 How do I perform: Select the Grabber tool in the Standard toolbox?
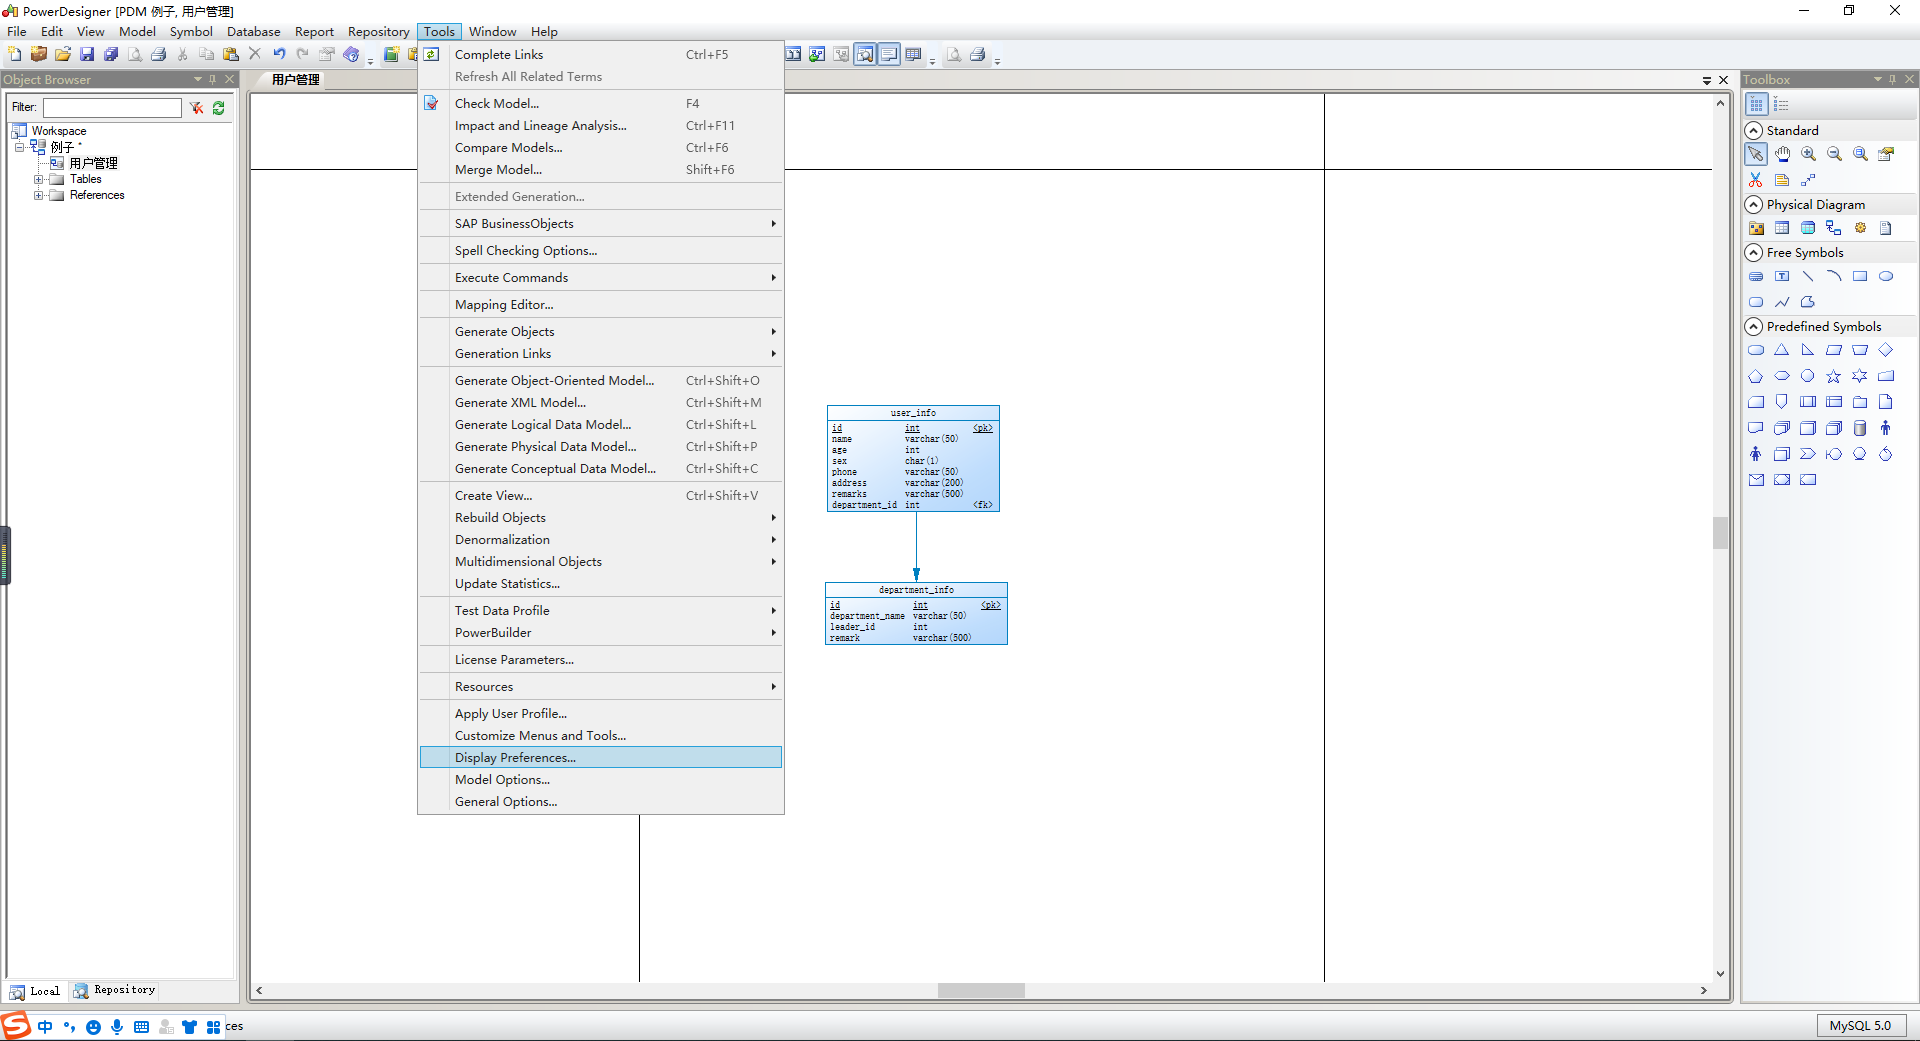(x=1782, y=154)
